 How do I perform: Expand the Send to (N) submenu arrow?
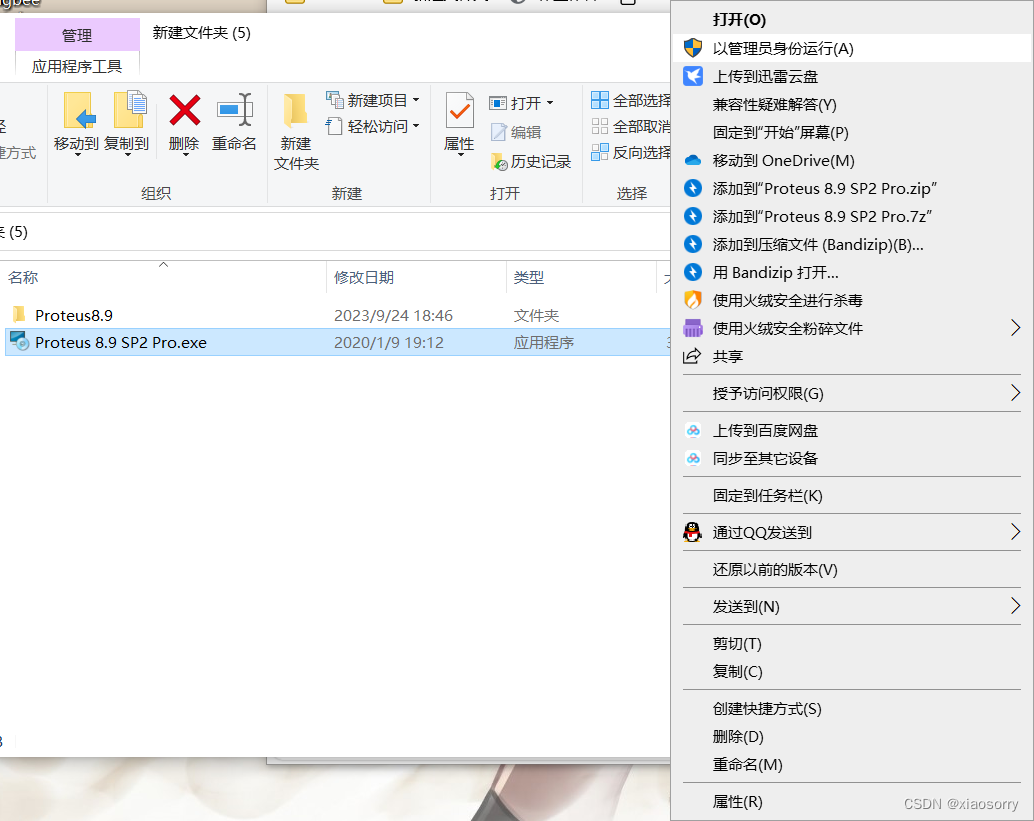pos(1016,606)
